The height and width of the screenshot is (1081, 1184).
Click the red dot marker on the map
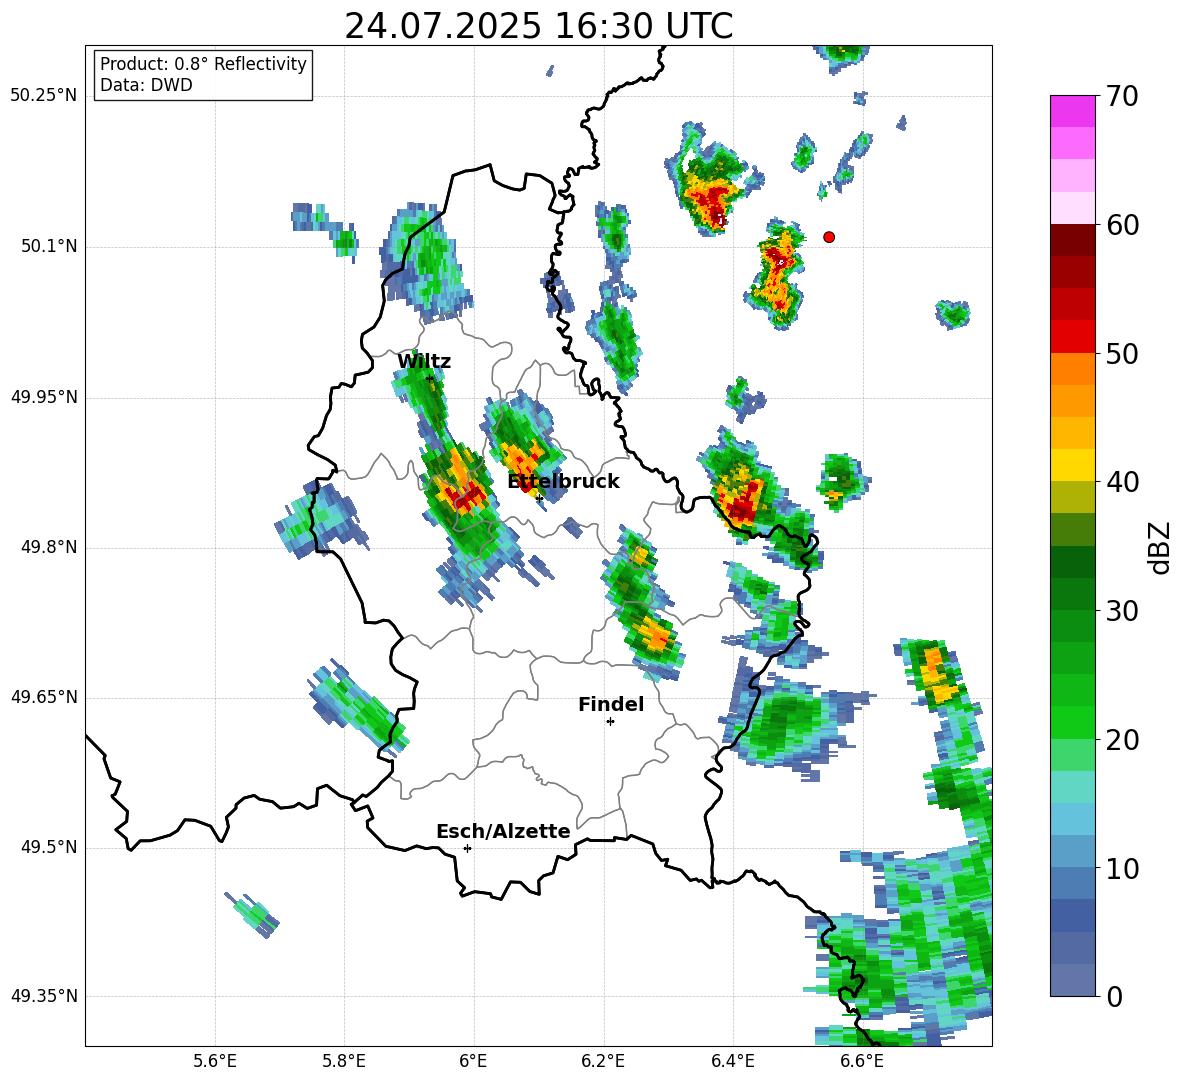(829, 237)
